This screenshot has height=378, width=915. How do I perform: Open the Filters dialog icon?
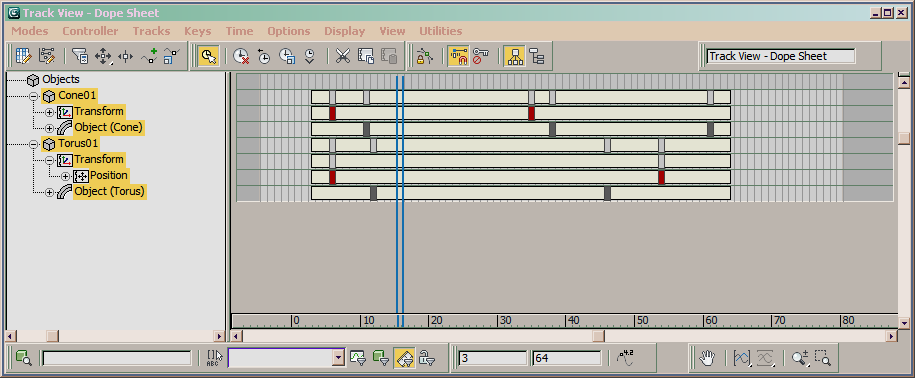coord(80,57)
